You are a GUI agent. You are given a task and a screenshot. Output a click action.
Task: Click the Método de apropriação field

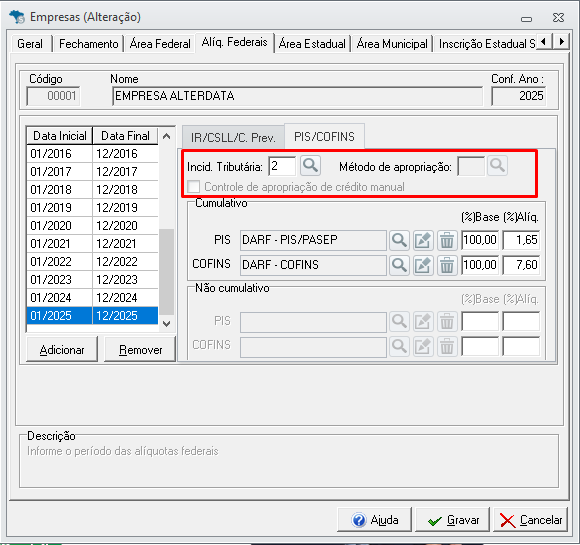point(471,166)
